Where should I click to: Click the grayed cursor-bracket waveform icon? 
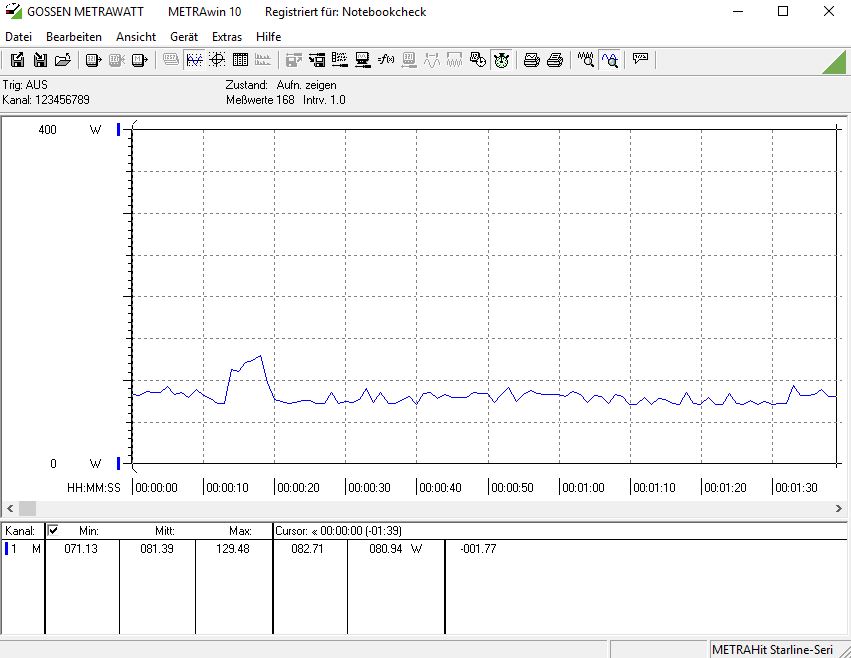pyautogui.click(x=431, y=60)
